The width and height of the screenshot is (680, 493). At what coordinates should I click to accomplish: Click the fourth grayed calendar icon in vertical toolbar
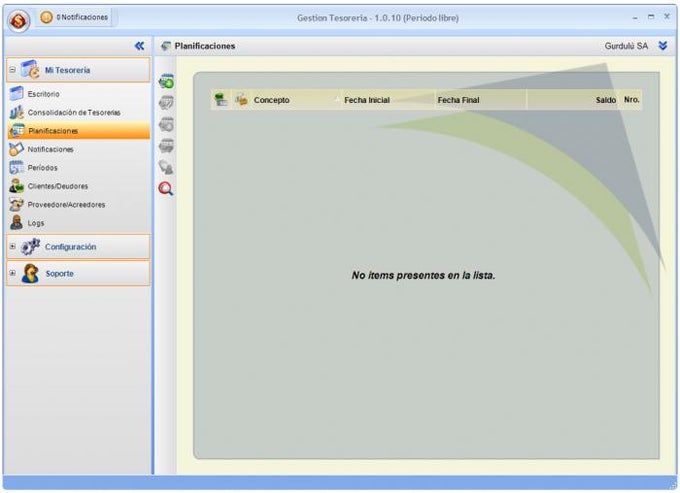(166, 146)
